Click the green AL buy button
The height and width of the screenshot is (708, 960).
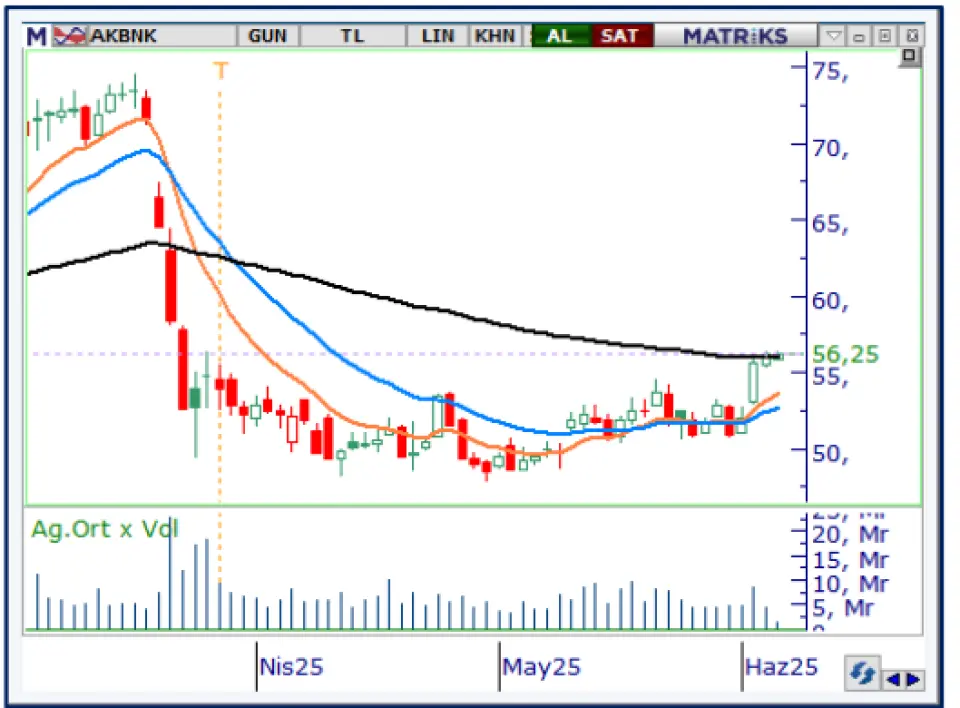click(560, 36)
